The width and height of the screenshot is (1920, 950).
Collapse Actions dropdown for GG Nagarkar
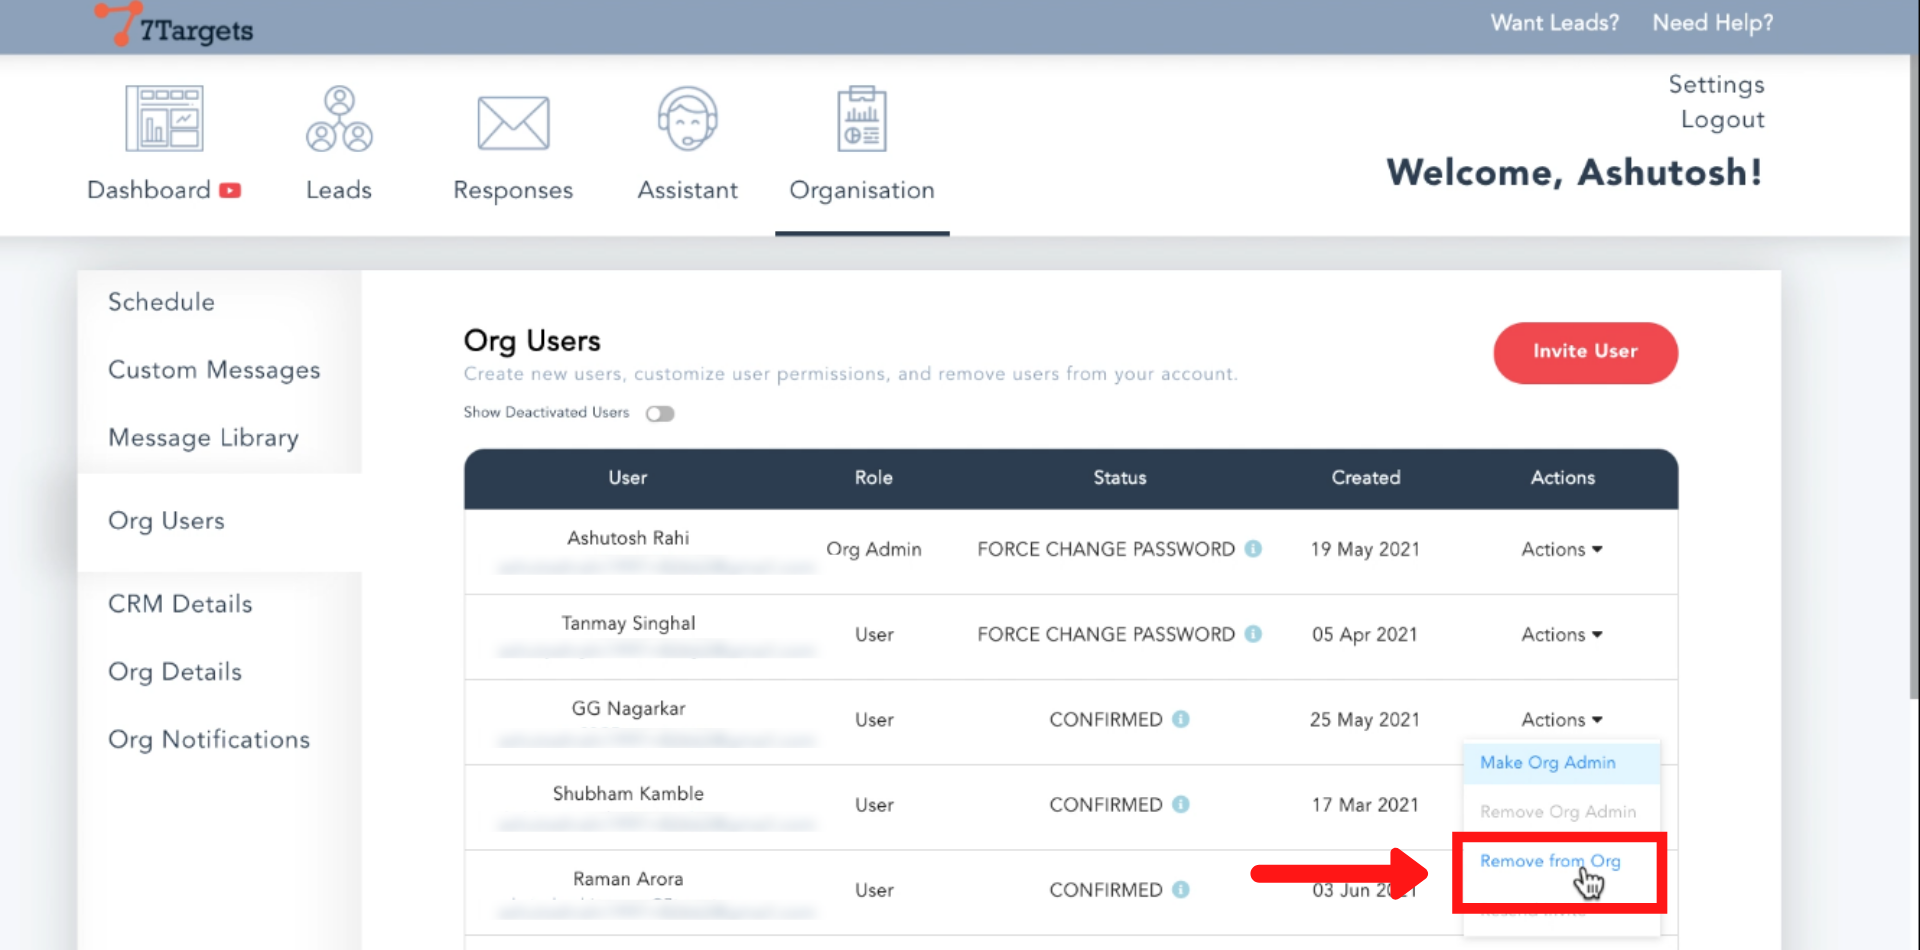pyautogui.click(x=1561, y=719)
